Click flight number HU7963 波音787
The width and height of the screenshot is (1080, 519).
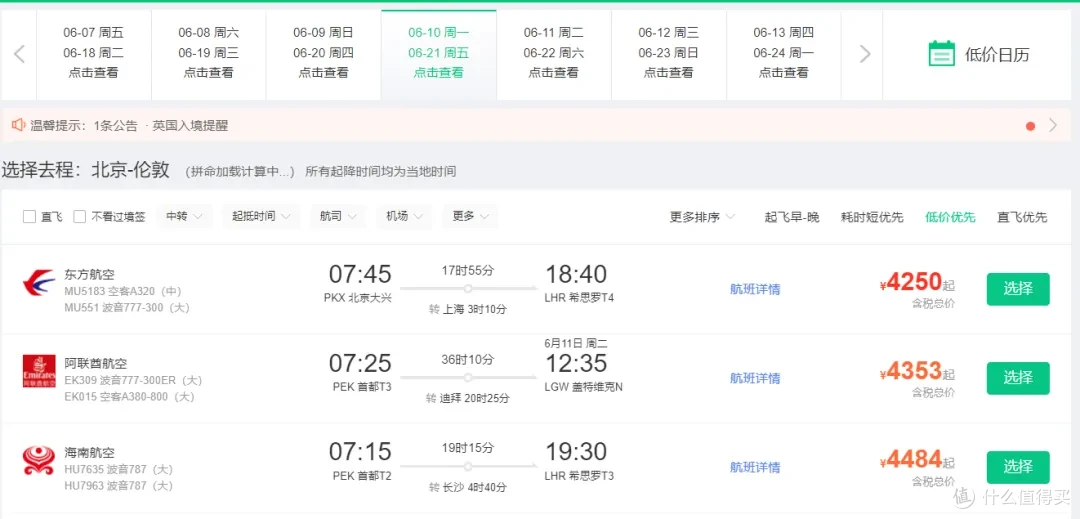pyautogui.click(x=118, y=486)
